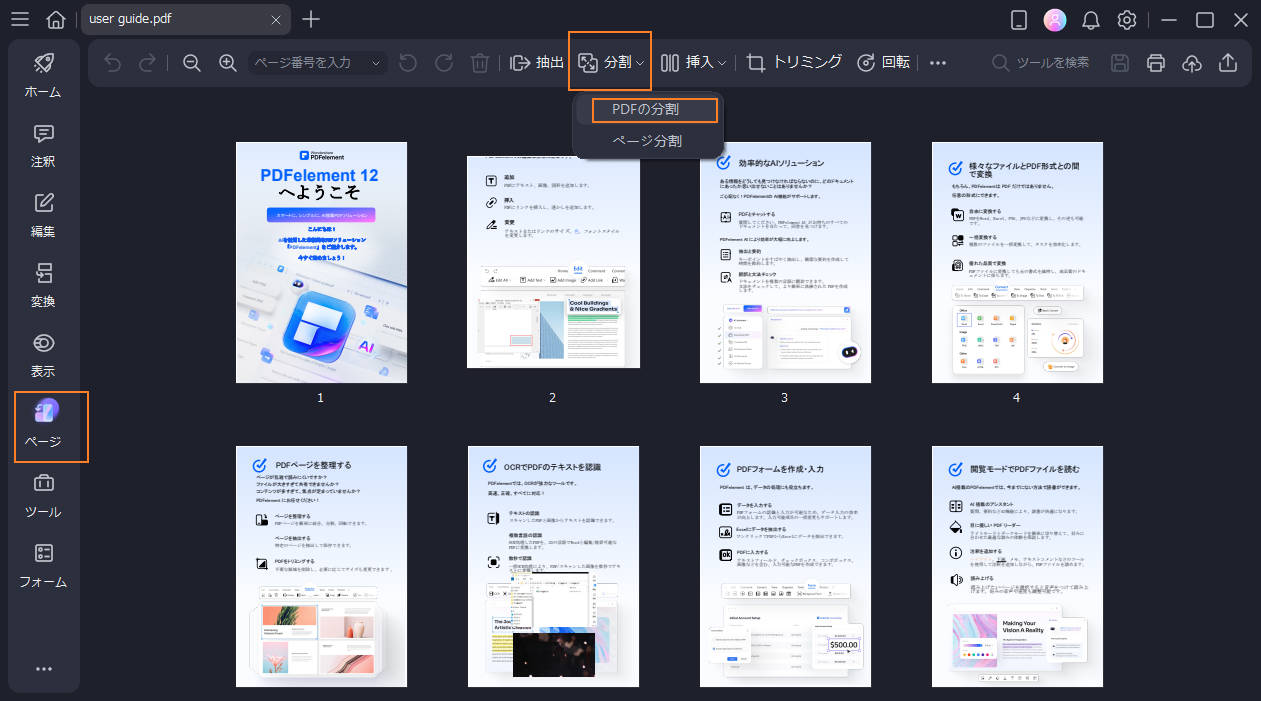Zoom in using the magnifier plus icon
The width and height of the screenshot is (1261, 701).
click(227, 62)
